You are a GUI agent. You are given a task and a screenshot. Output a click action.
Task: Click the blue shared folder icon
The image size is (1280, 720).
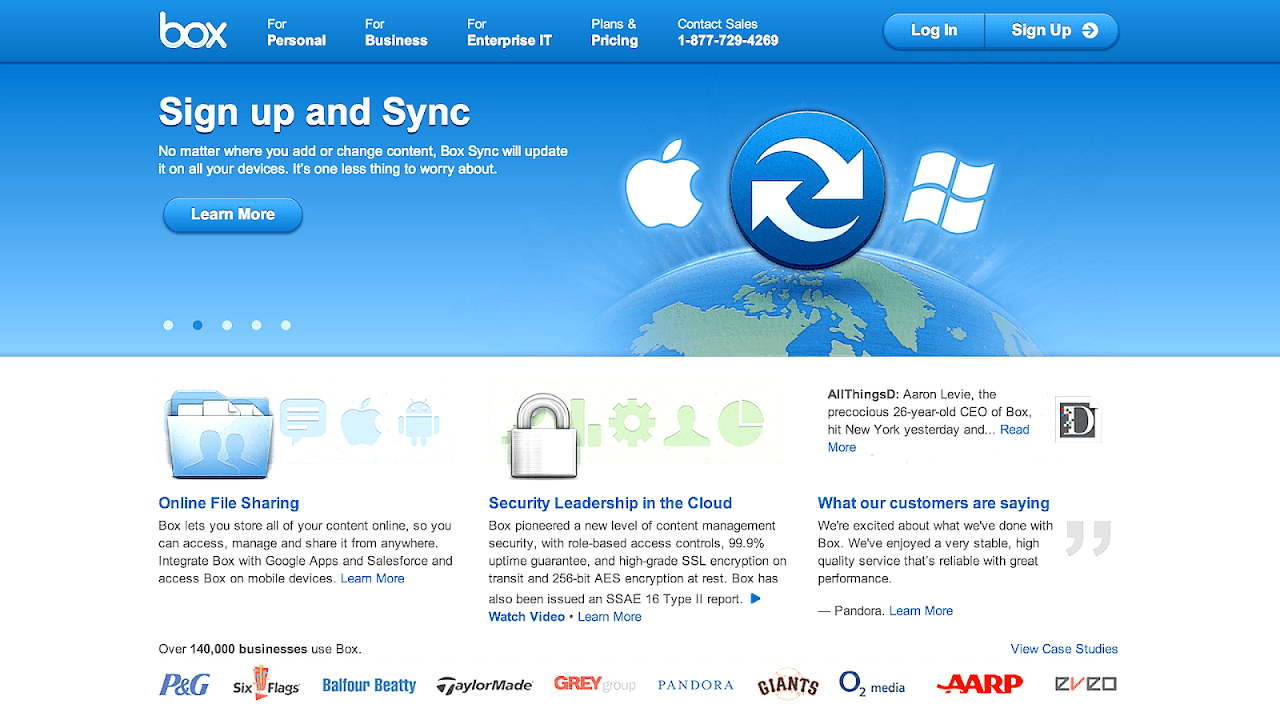219,434
